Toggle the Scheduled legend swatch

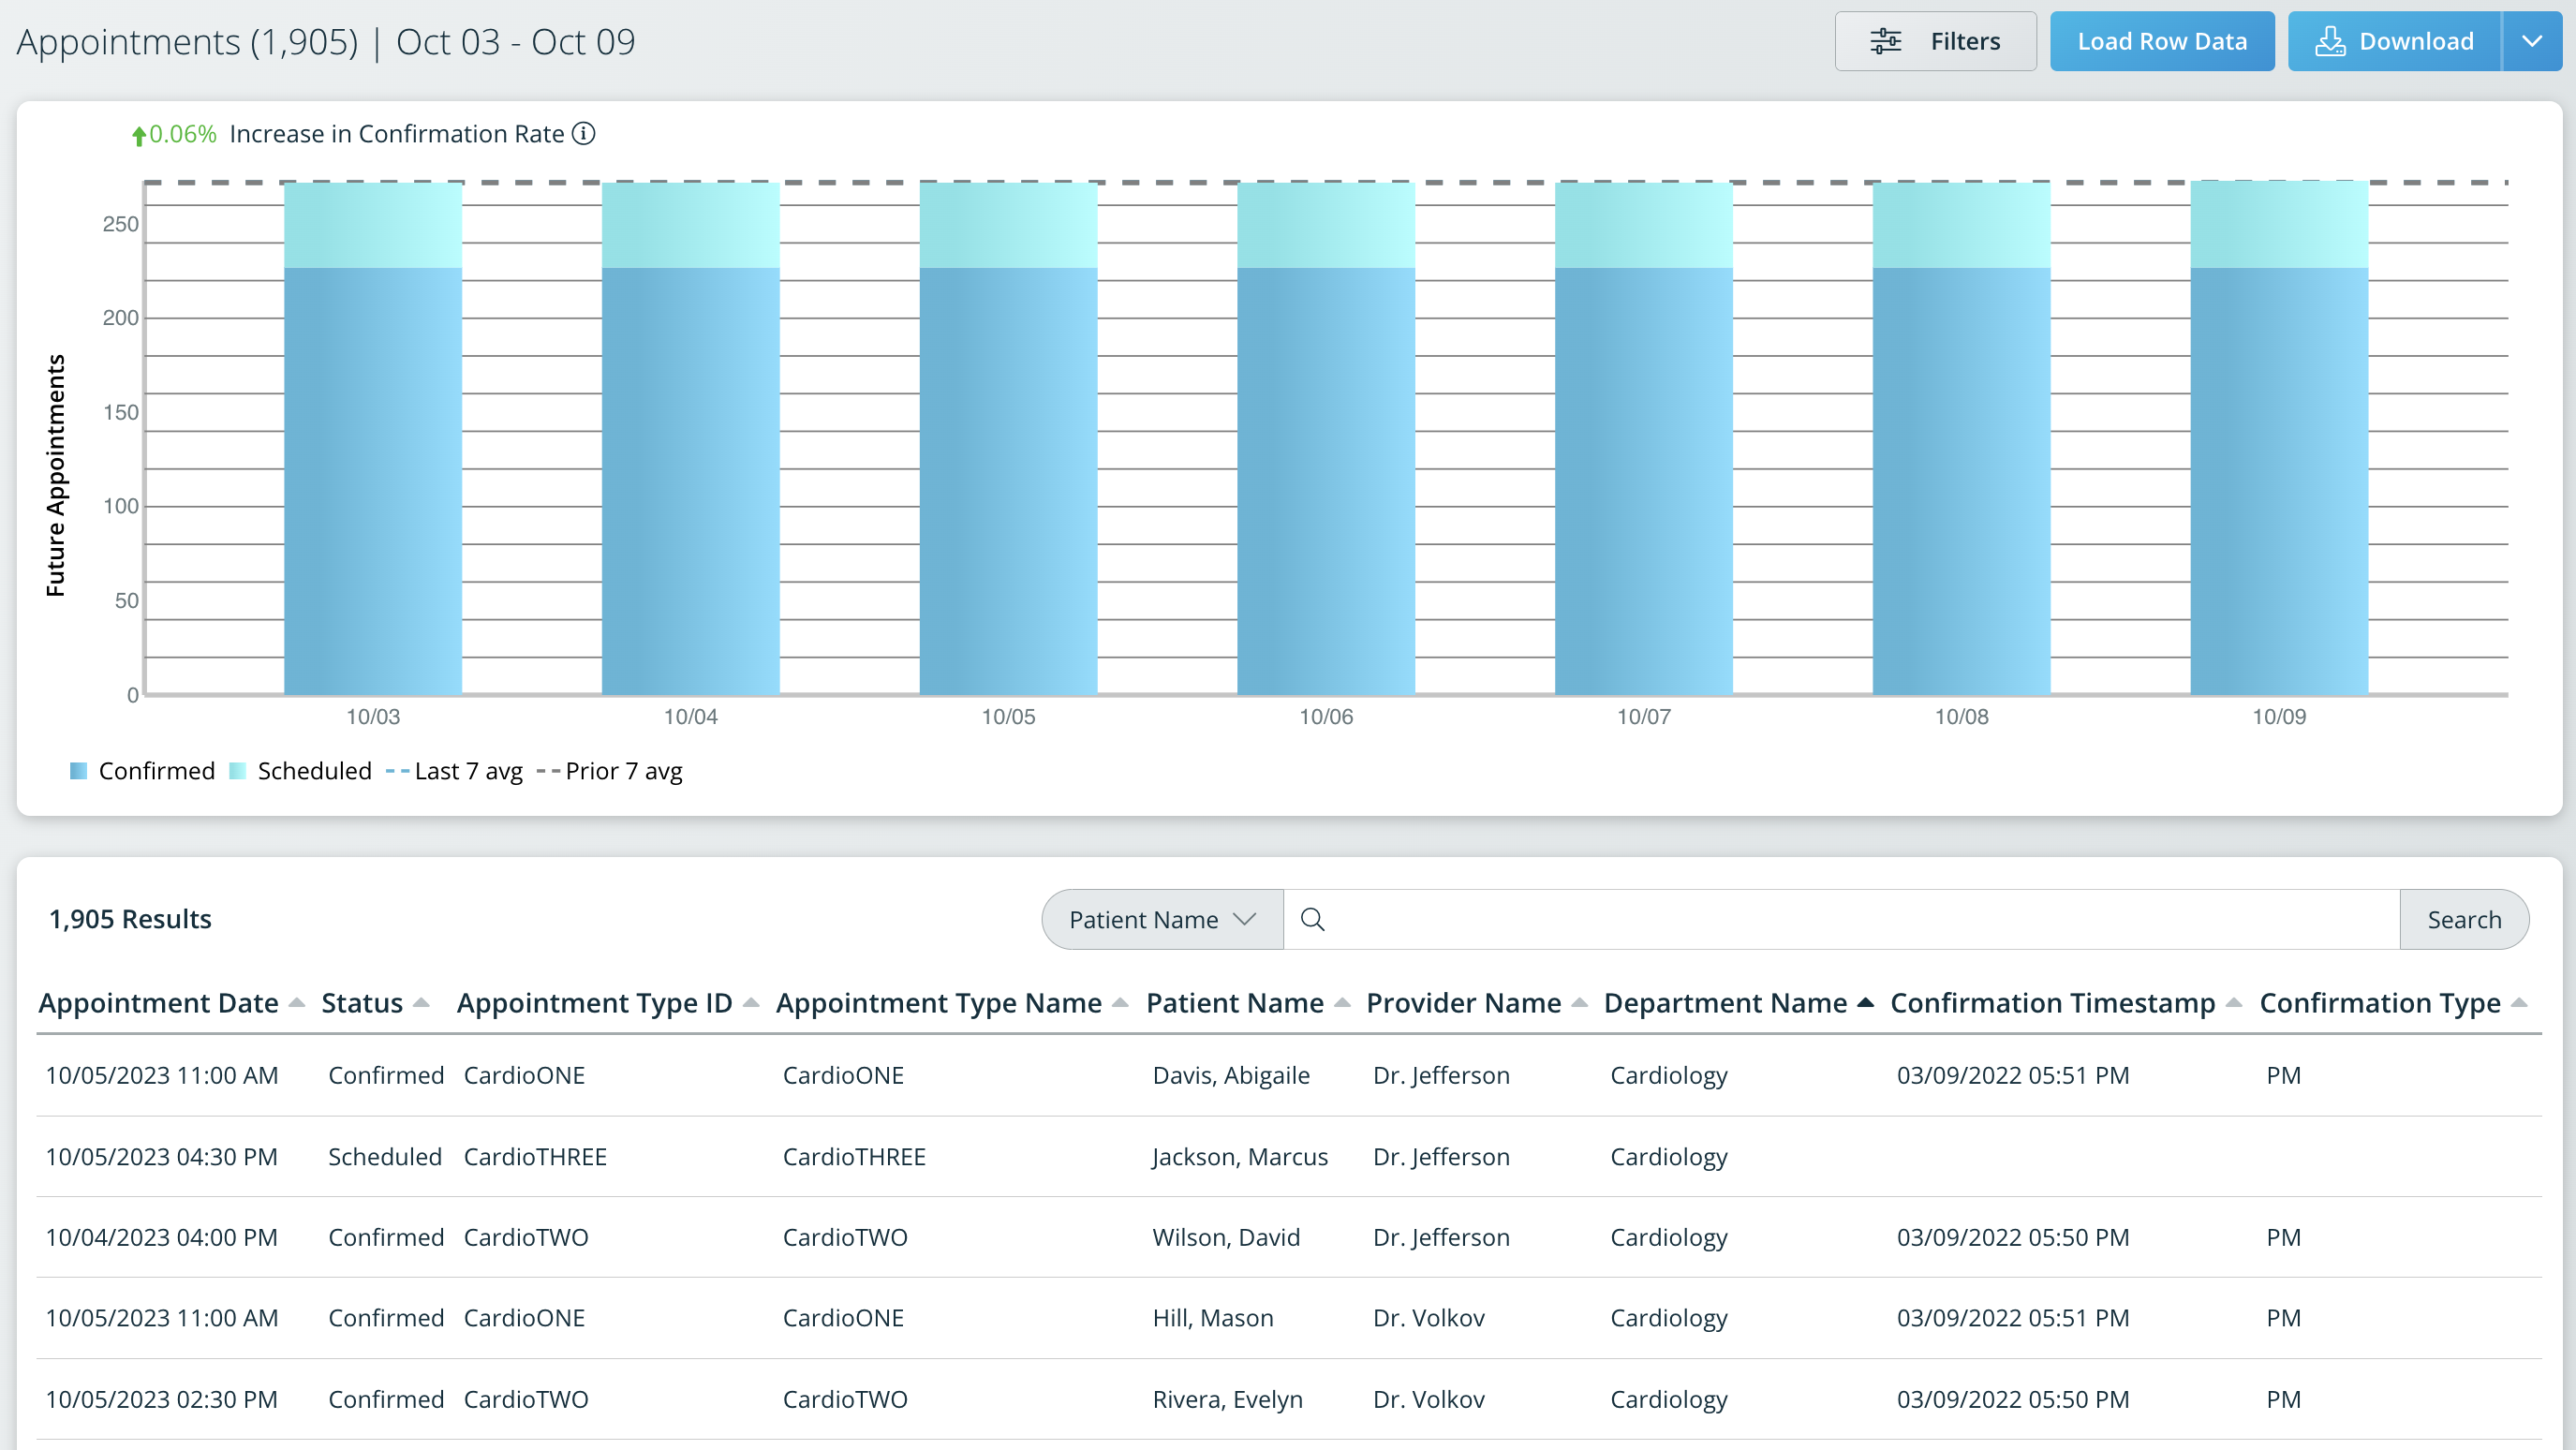(237, 770)
